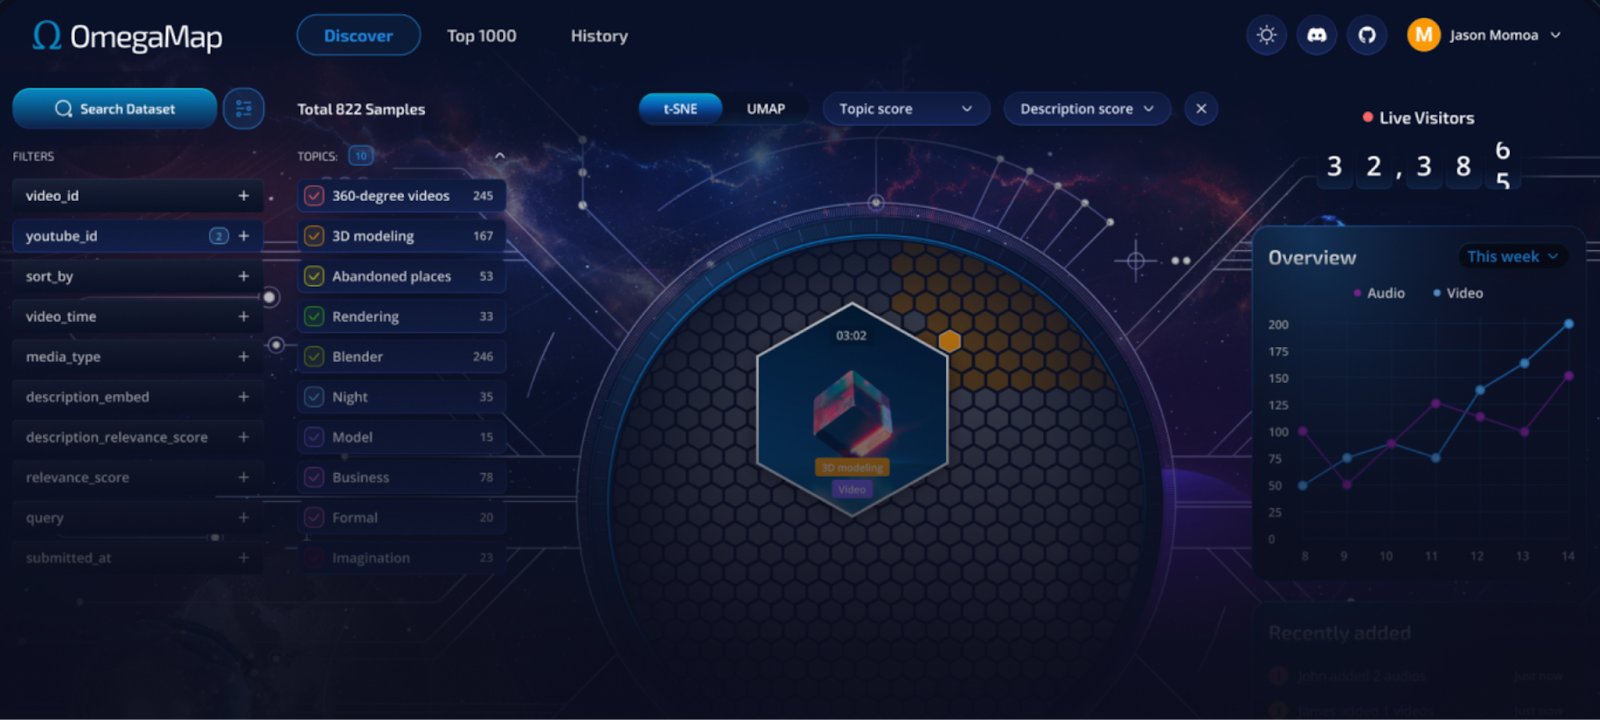
Task: Open the Description score dropdown
Action: click(x=1087, y=109)
